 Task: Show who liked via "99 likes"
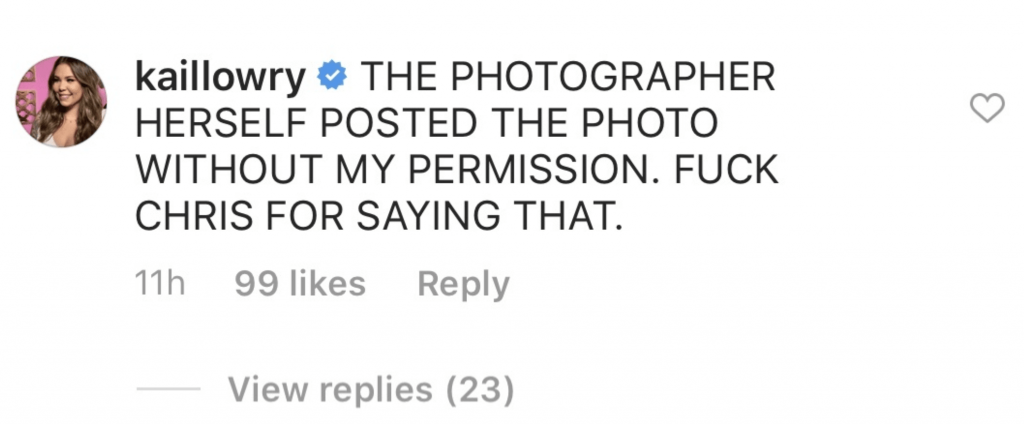pyautogui.click(x=300, y=285)
